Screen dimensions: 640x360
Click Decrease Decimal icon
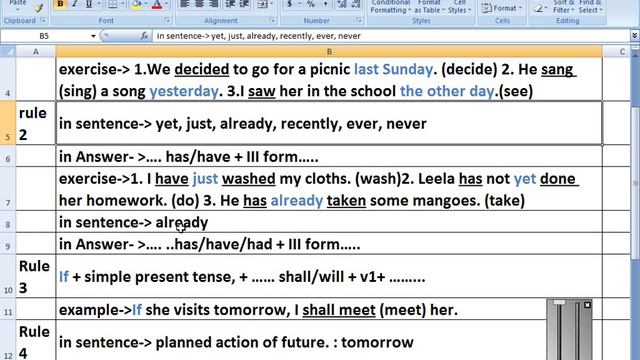click(356, 4)
